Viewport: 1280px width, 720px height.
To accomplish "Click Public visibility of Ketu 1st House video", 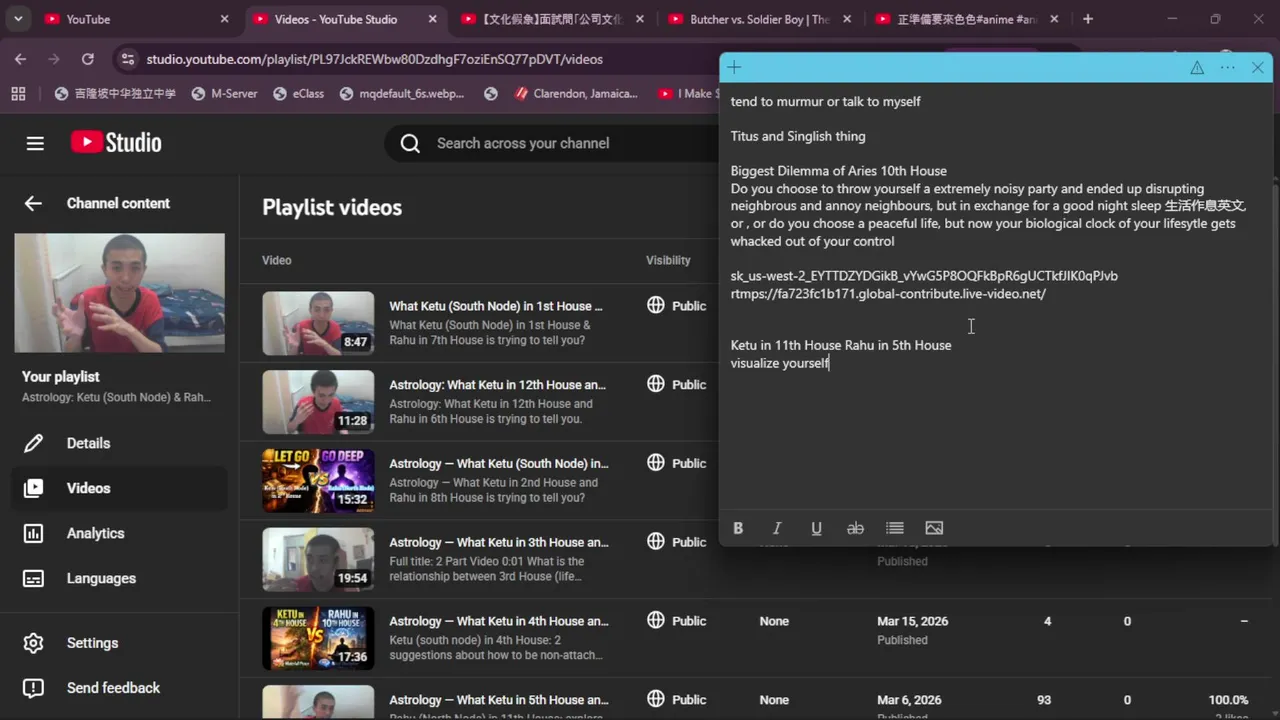I will tap(676, 306).
